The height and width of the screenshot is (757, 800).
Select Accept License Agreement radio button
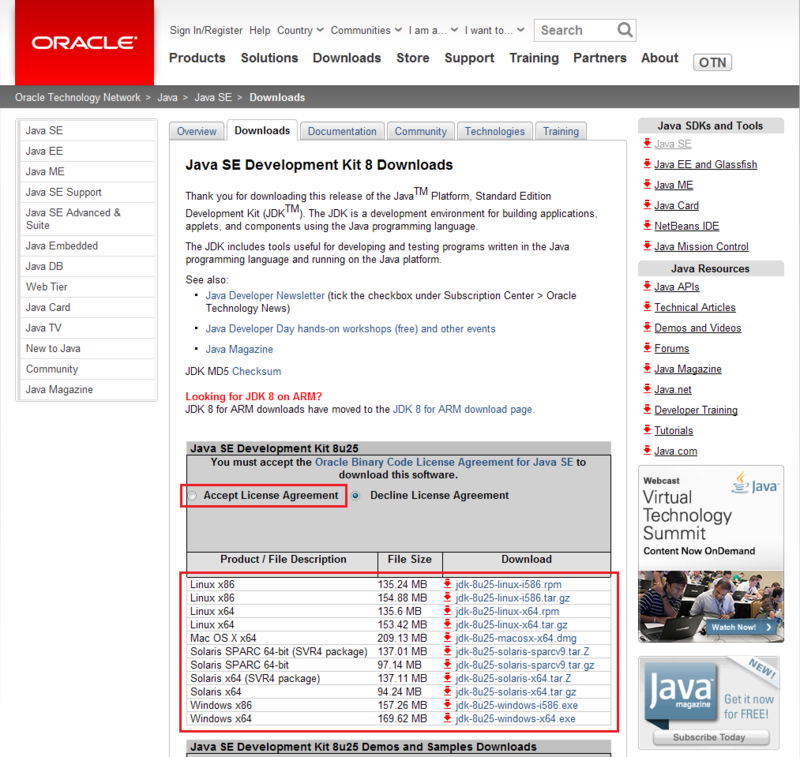(x=192, y=496)
